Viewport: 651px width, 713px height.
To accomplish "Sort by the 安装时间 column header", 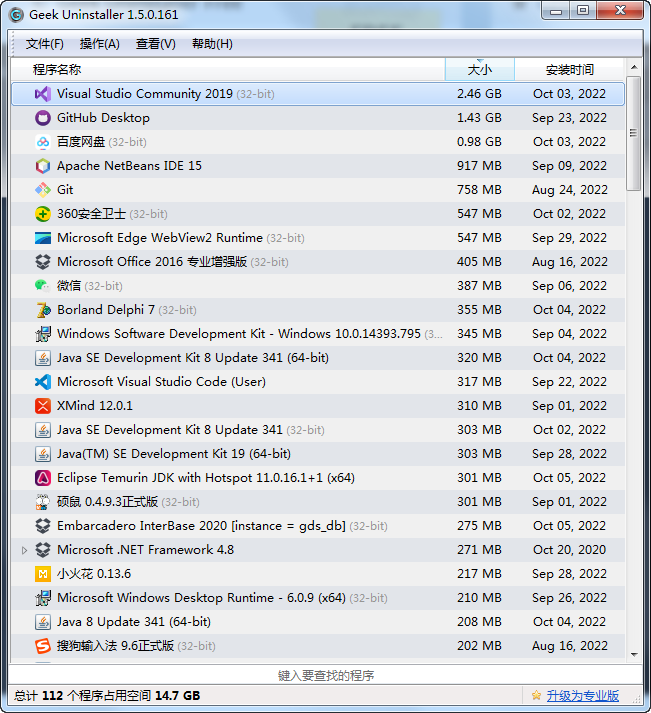I will pyautogui.click(x=570, y=70).
